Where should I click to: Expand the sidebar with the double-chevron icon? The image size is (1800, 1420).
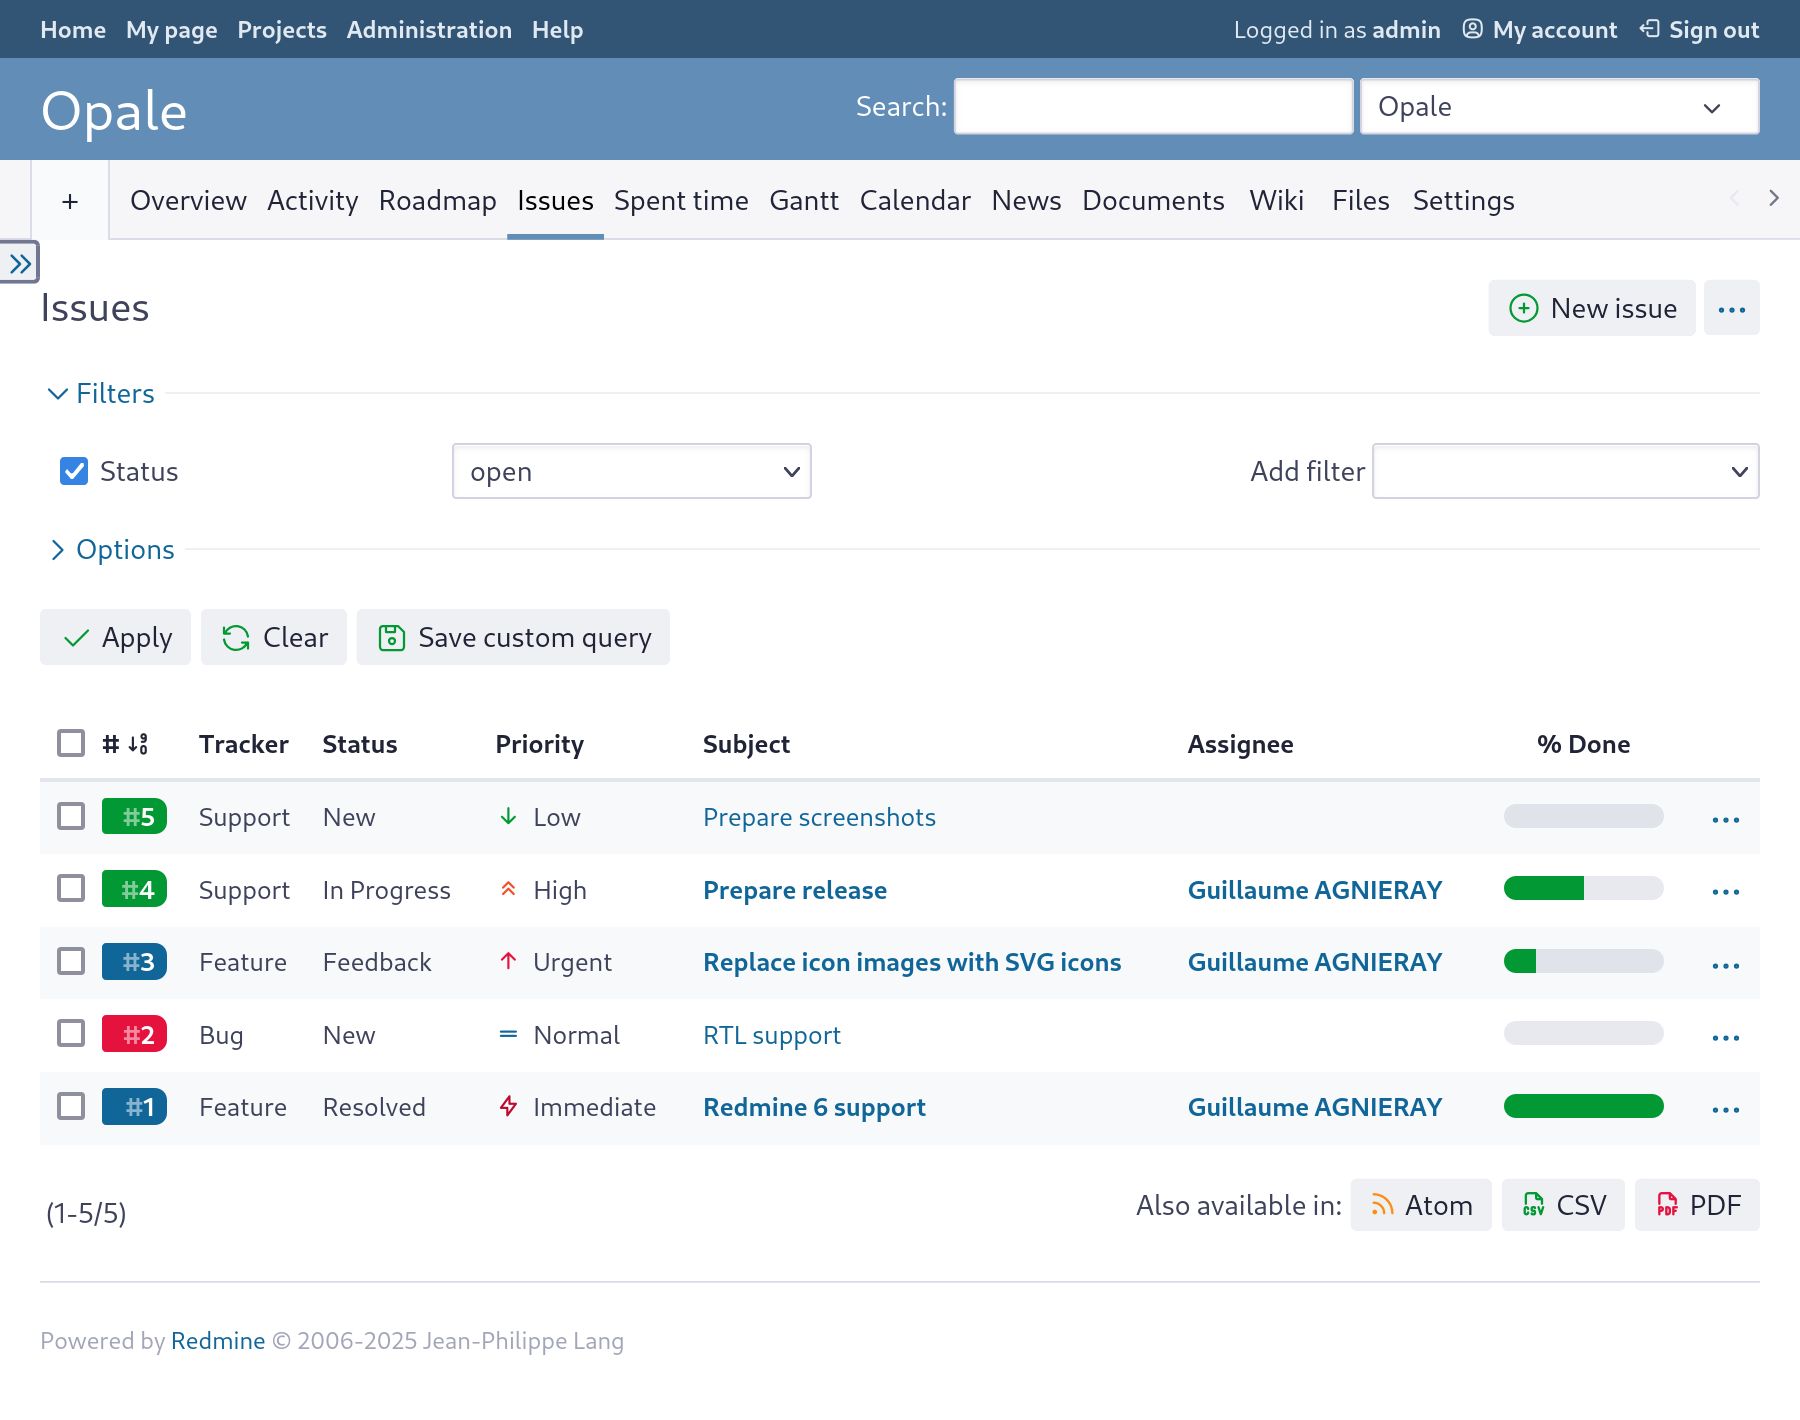click(20, 264)
